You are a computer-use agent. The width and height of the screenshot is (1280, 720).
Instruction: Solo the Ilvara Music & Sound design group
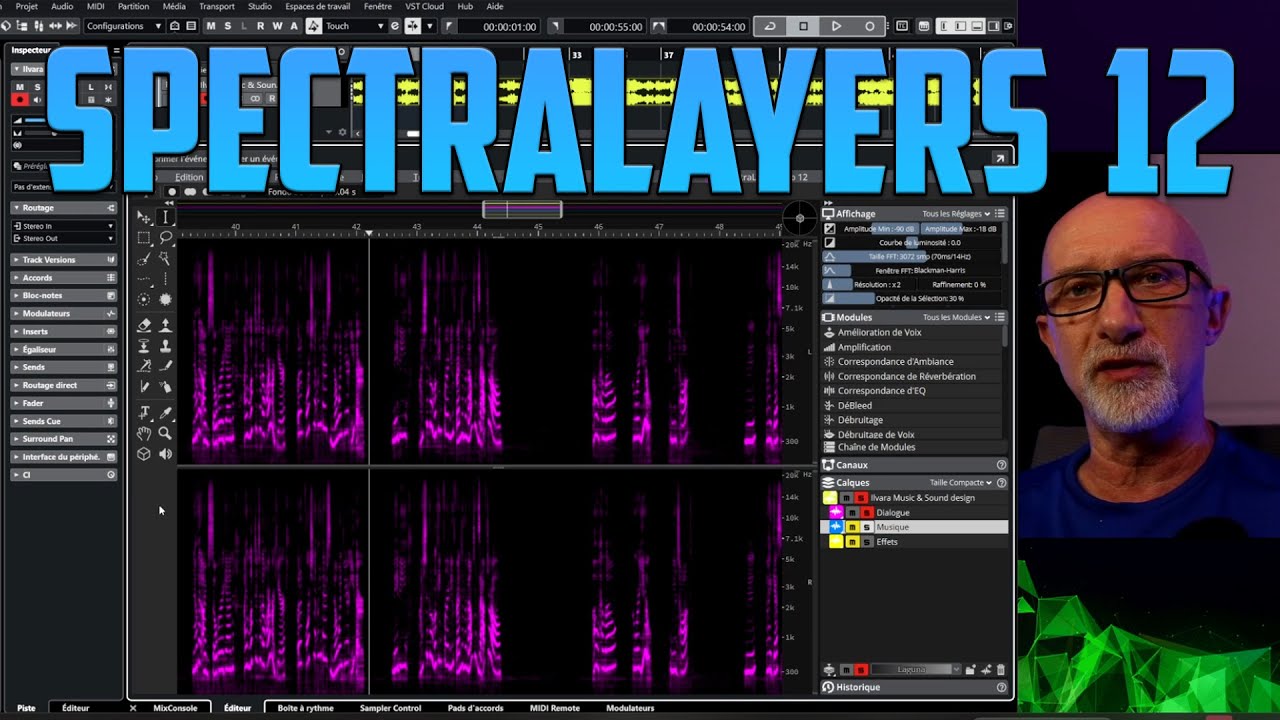click(x=859, y=498)
